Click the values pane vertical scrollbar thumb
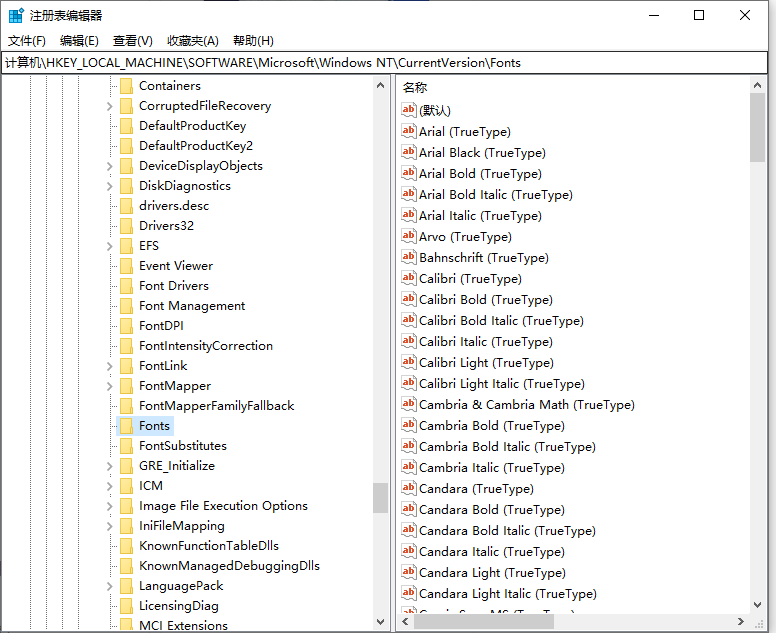Screen dimensions: 776x633 (x=757, y=127)
